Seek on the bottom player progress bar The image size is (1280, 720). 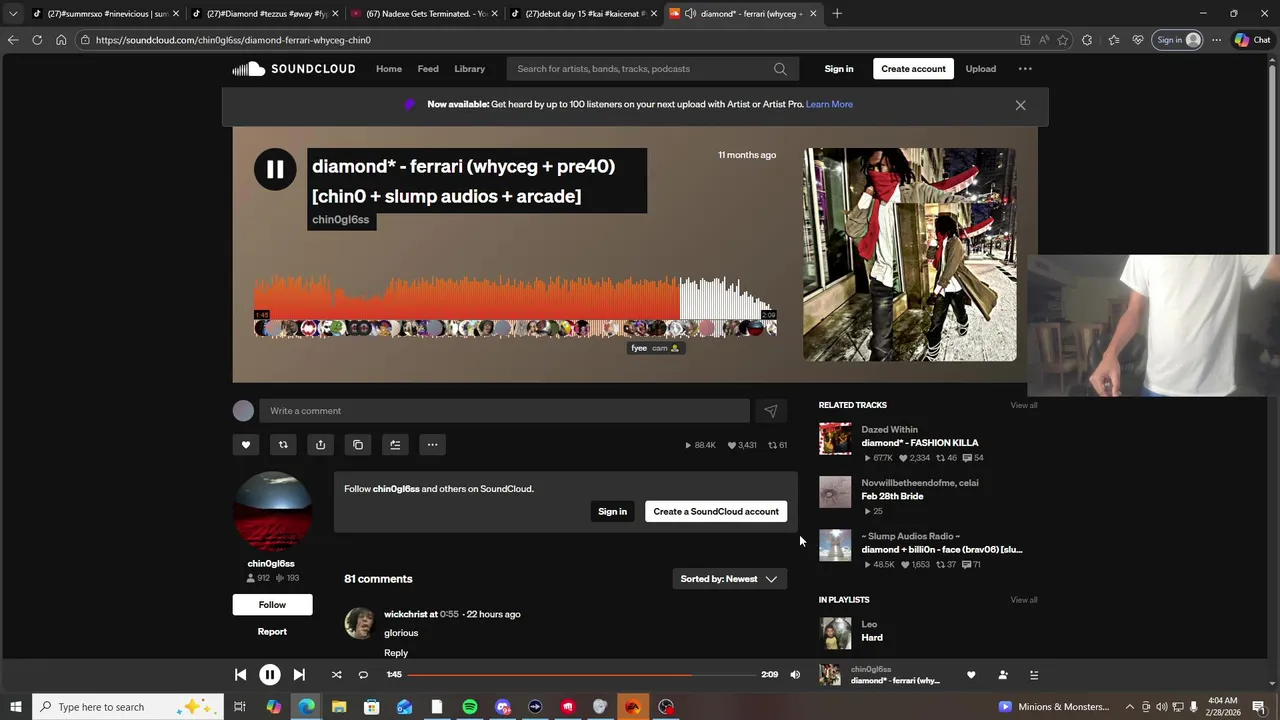pos(581,675)
